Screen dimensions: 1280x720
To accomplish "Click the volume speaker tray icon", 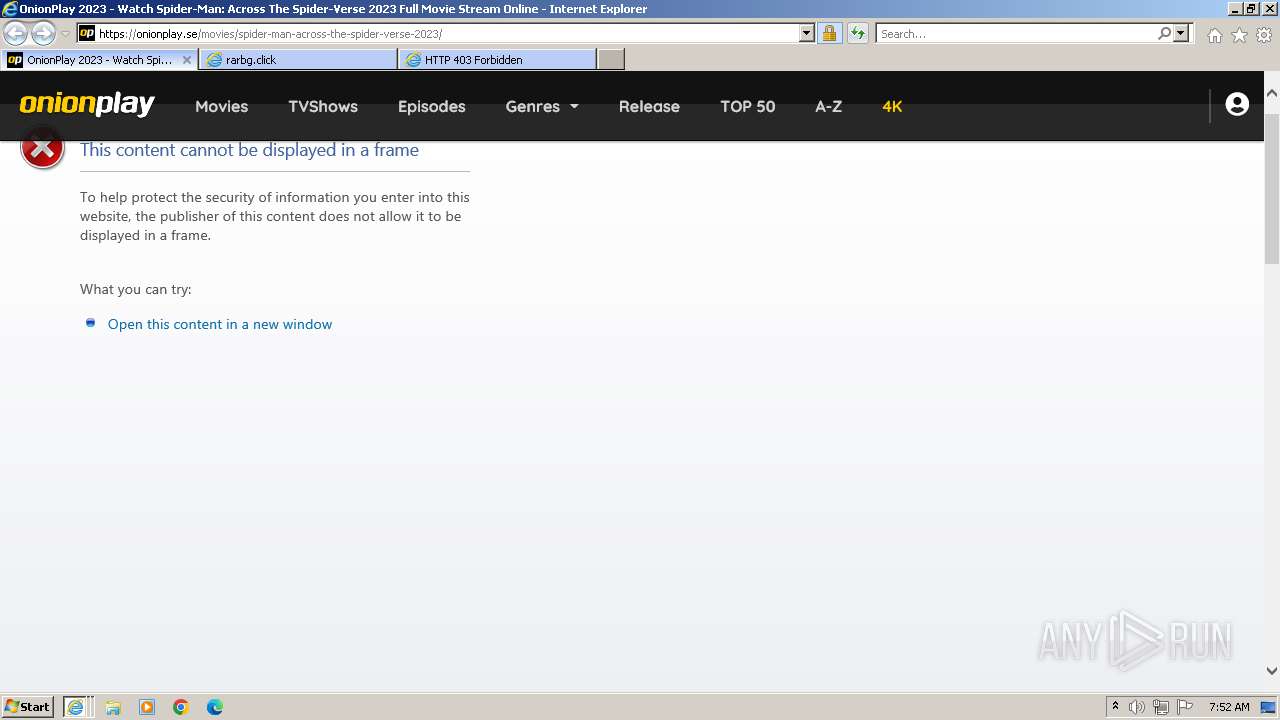I will 1137,707.
